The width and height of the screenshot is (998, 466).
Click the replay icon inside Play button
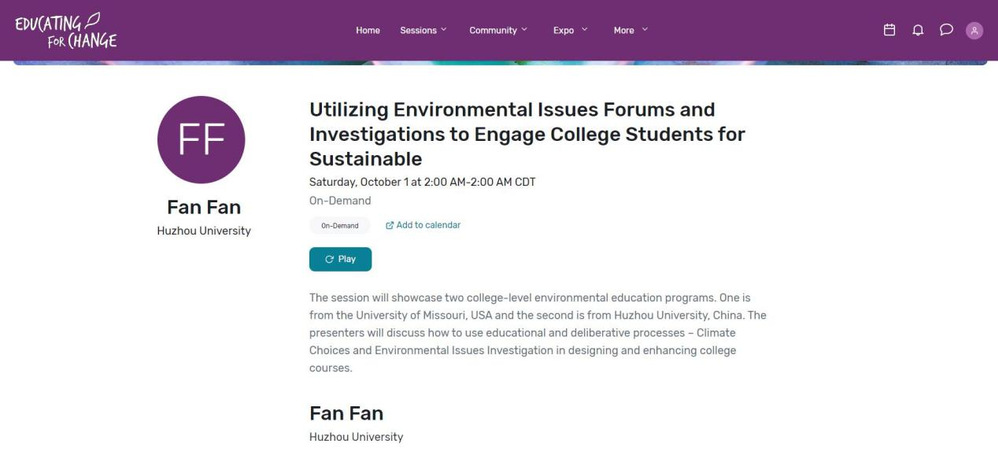point(329,259)
